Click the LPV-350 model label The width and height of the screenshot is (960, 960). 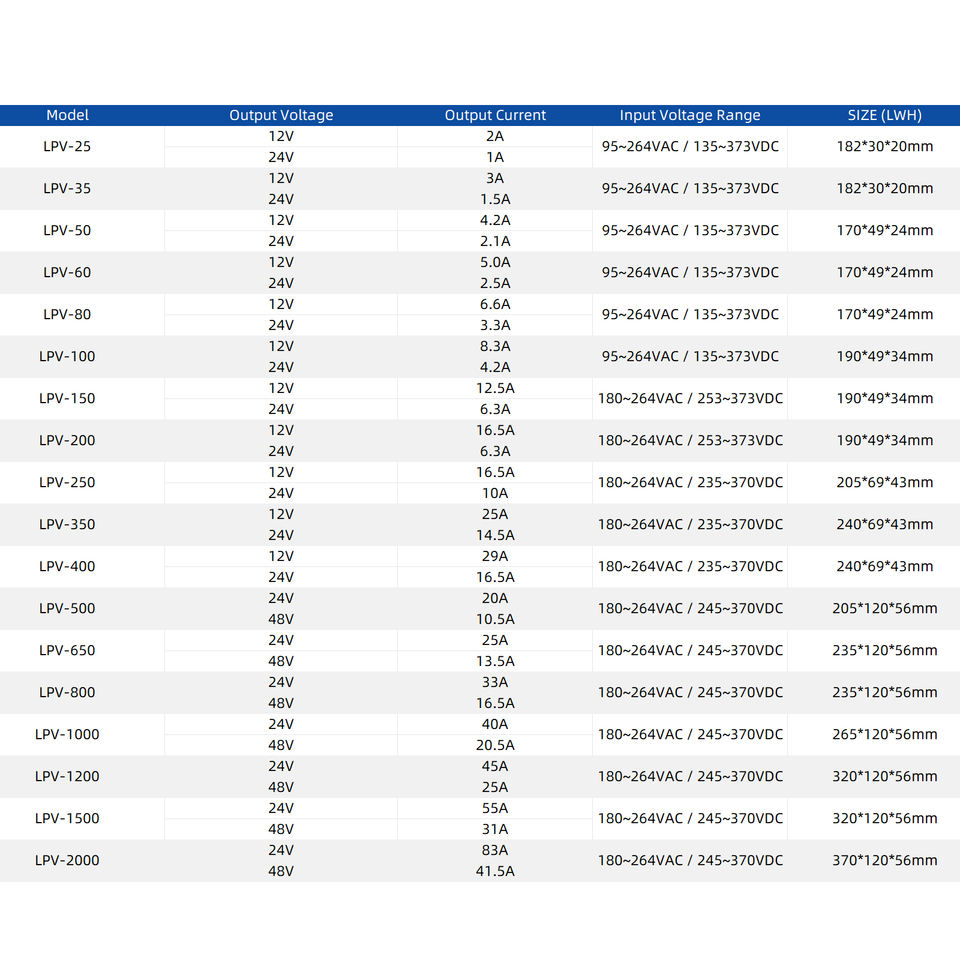click(67, 525)
